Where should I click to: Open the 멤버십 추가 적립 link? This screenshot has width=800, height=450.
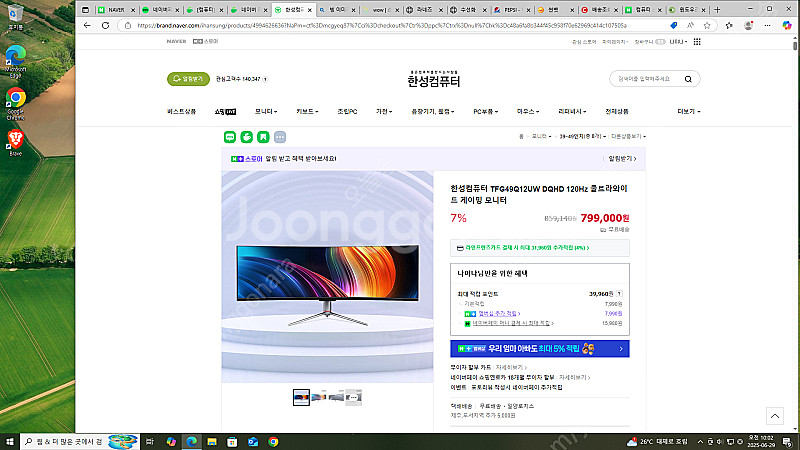tap(499, 314)
